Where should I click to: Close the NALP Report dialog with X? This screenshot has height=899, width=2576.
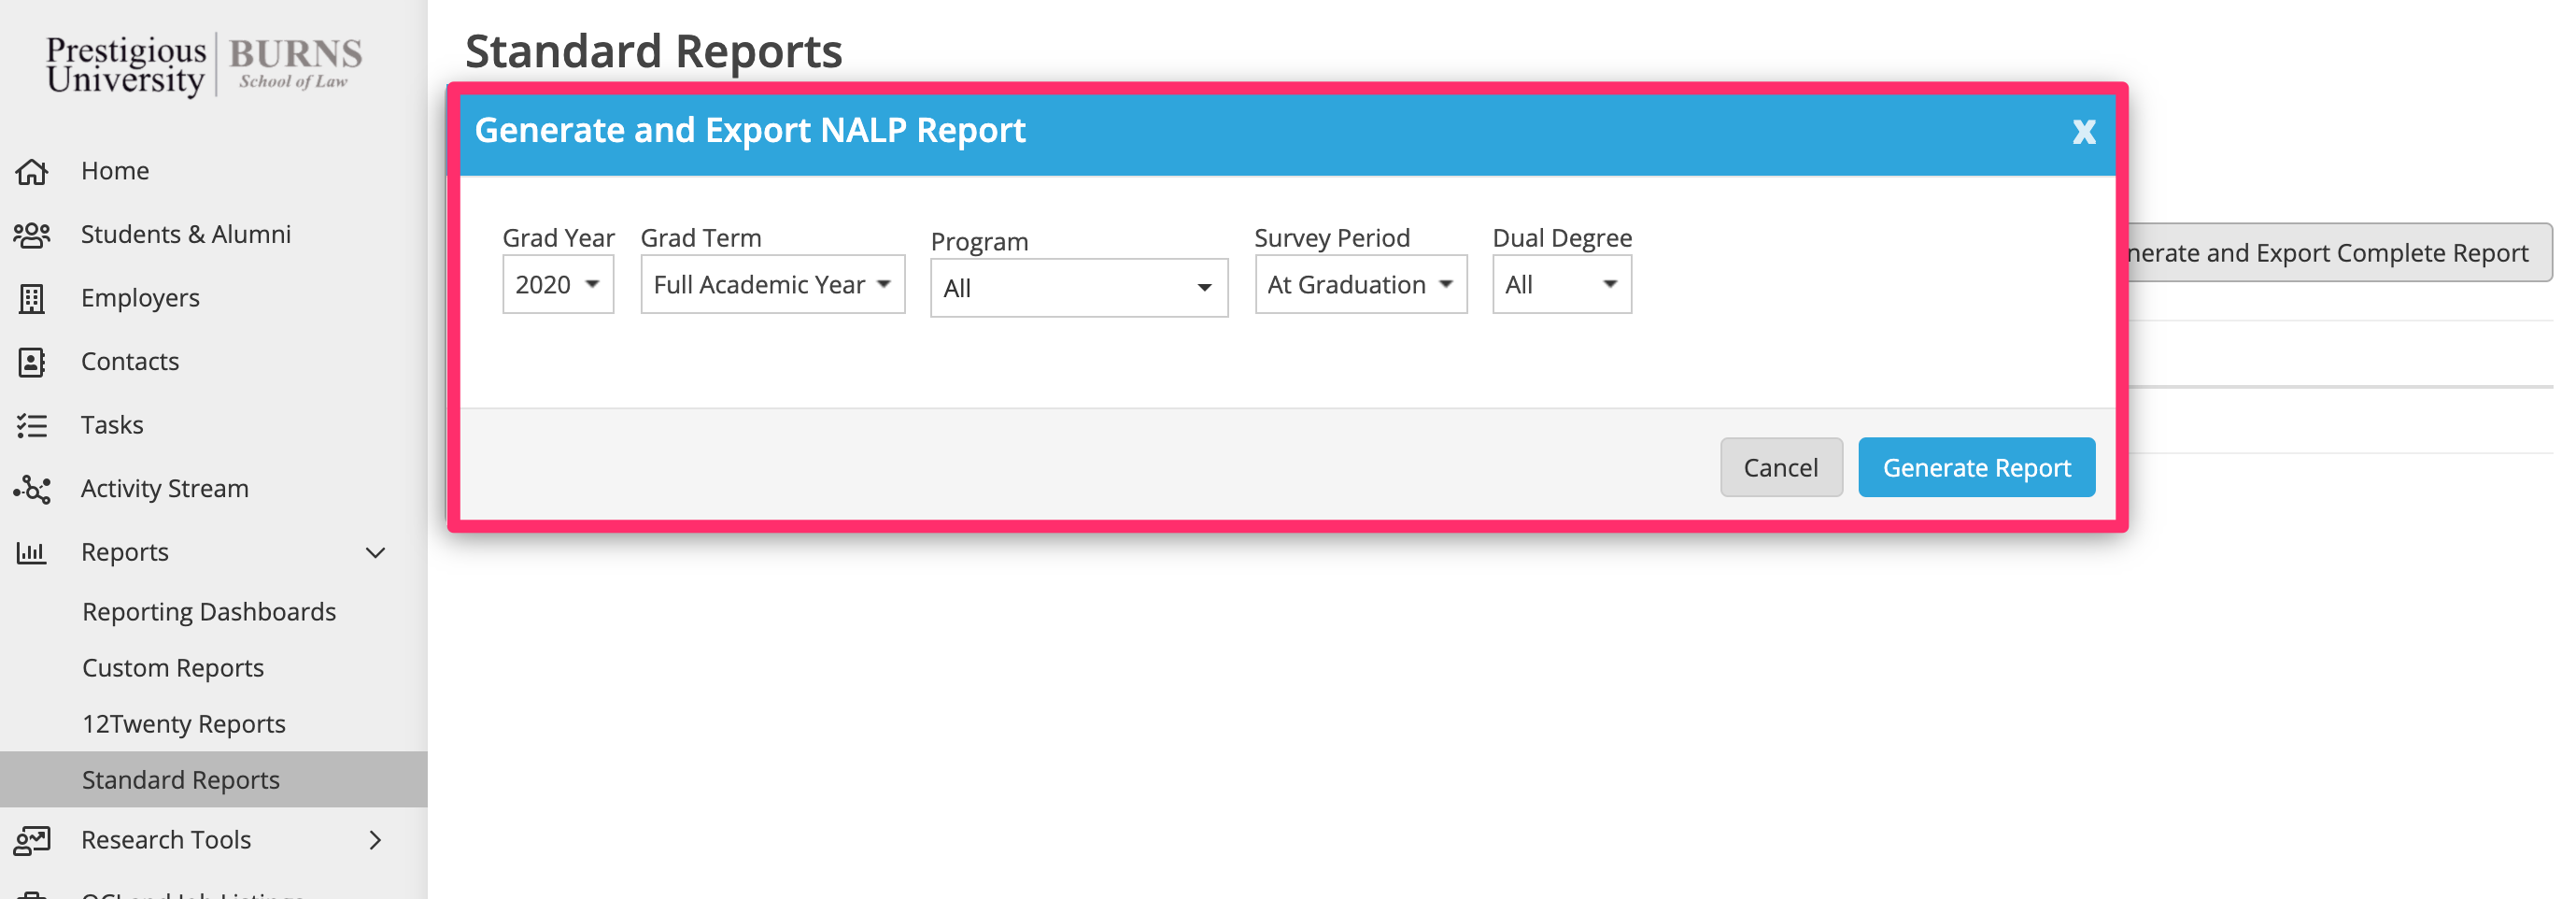point(2083,132)
